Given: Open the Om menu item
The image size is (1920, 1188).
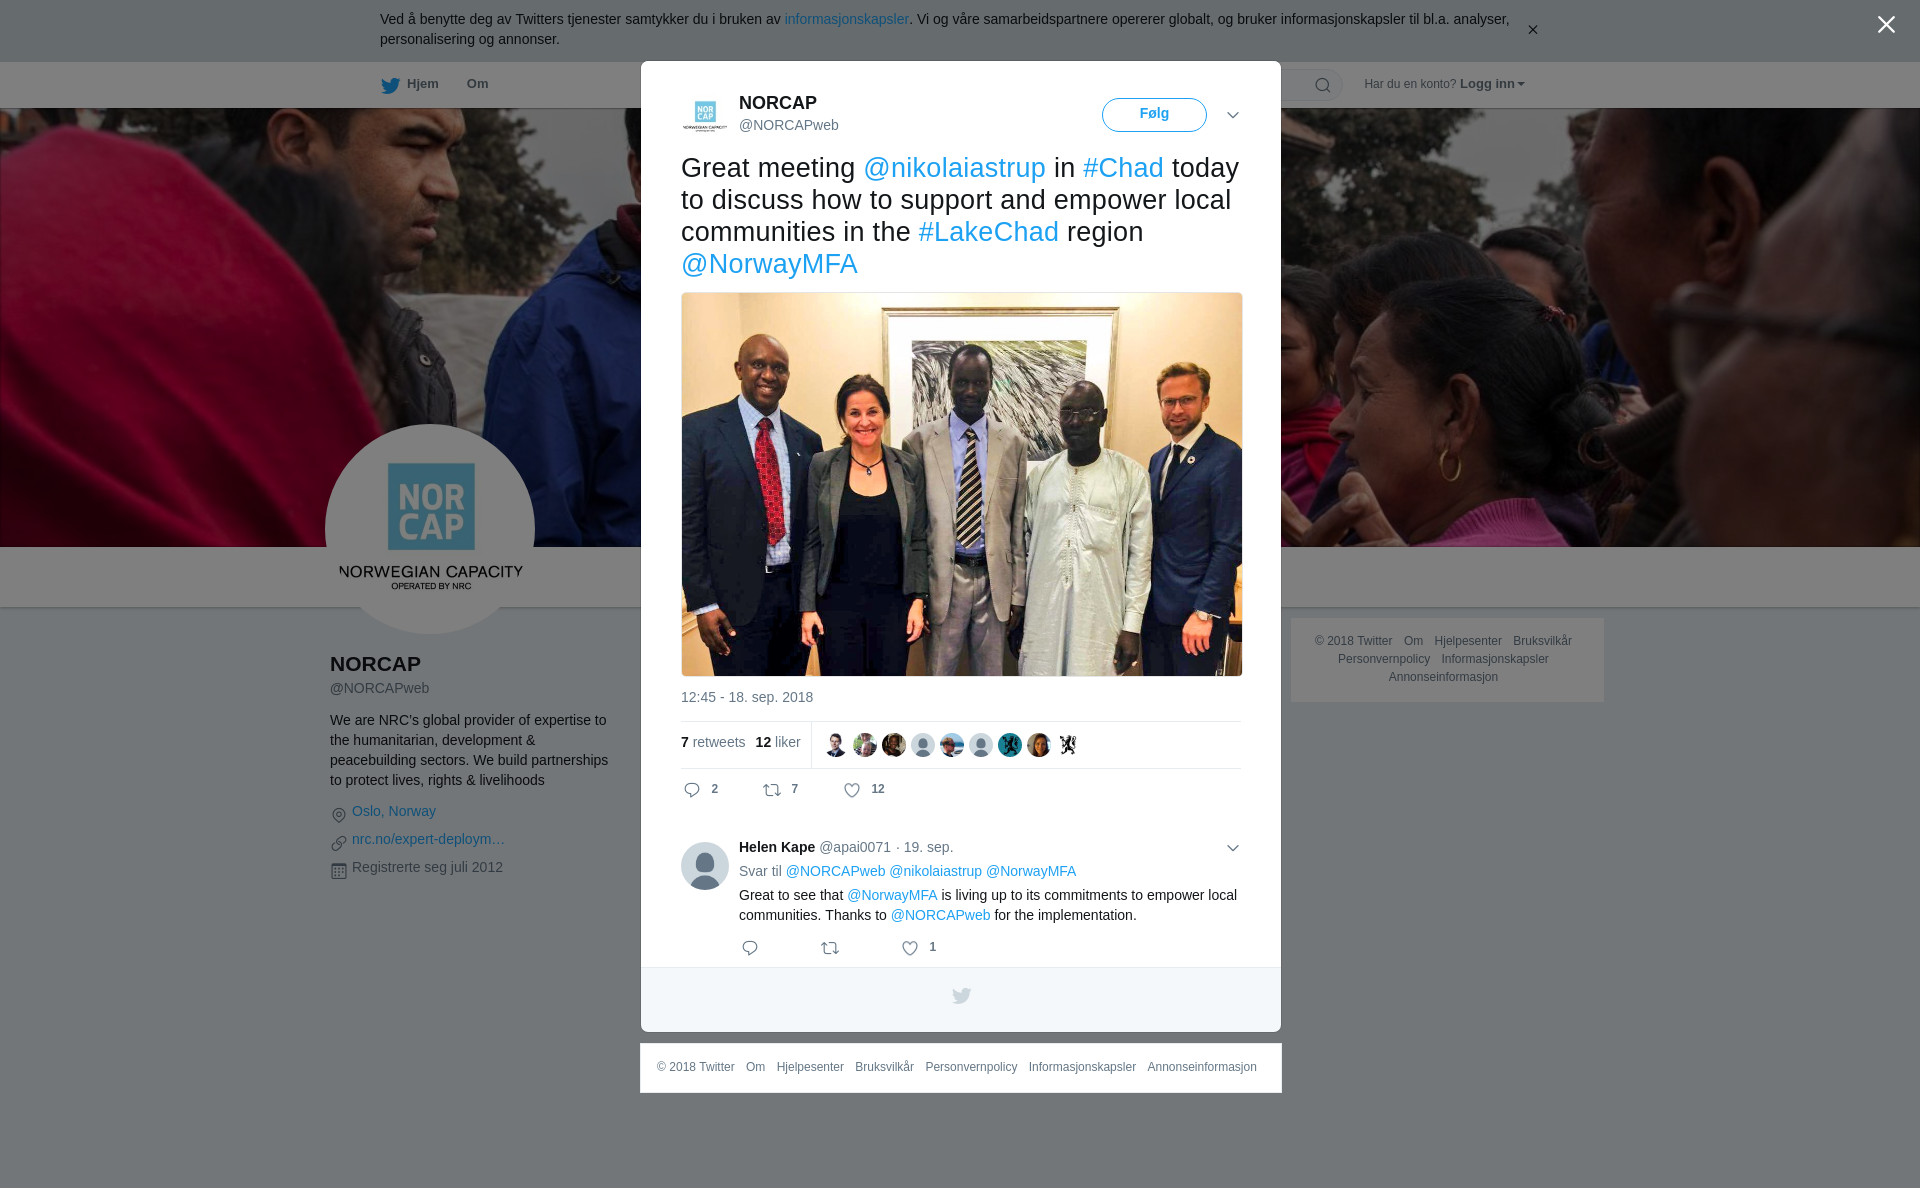Looking at the screenshot, I should click(477, 84).
